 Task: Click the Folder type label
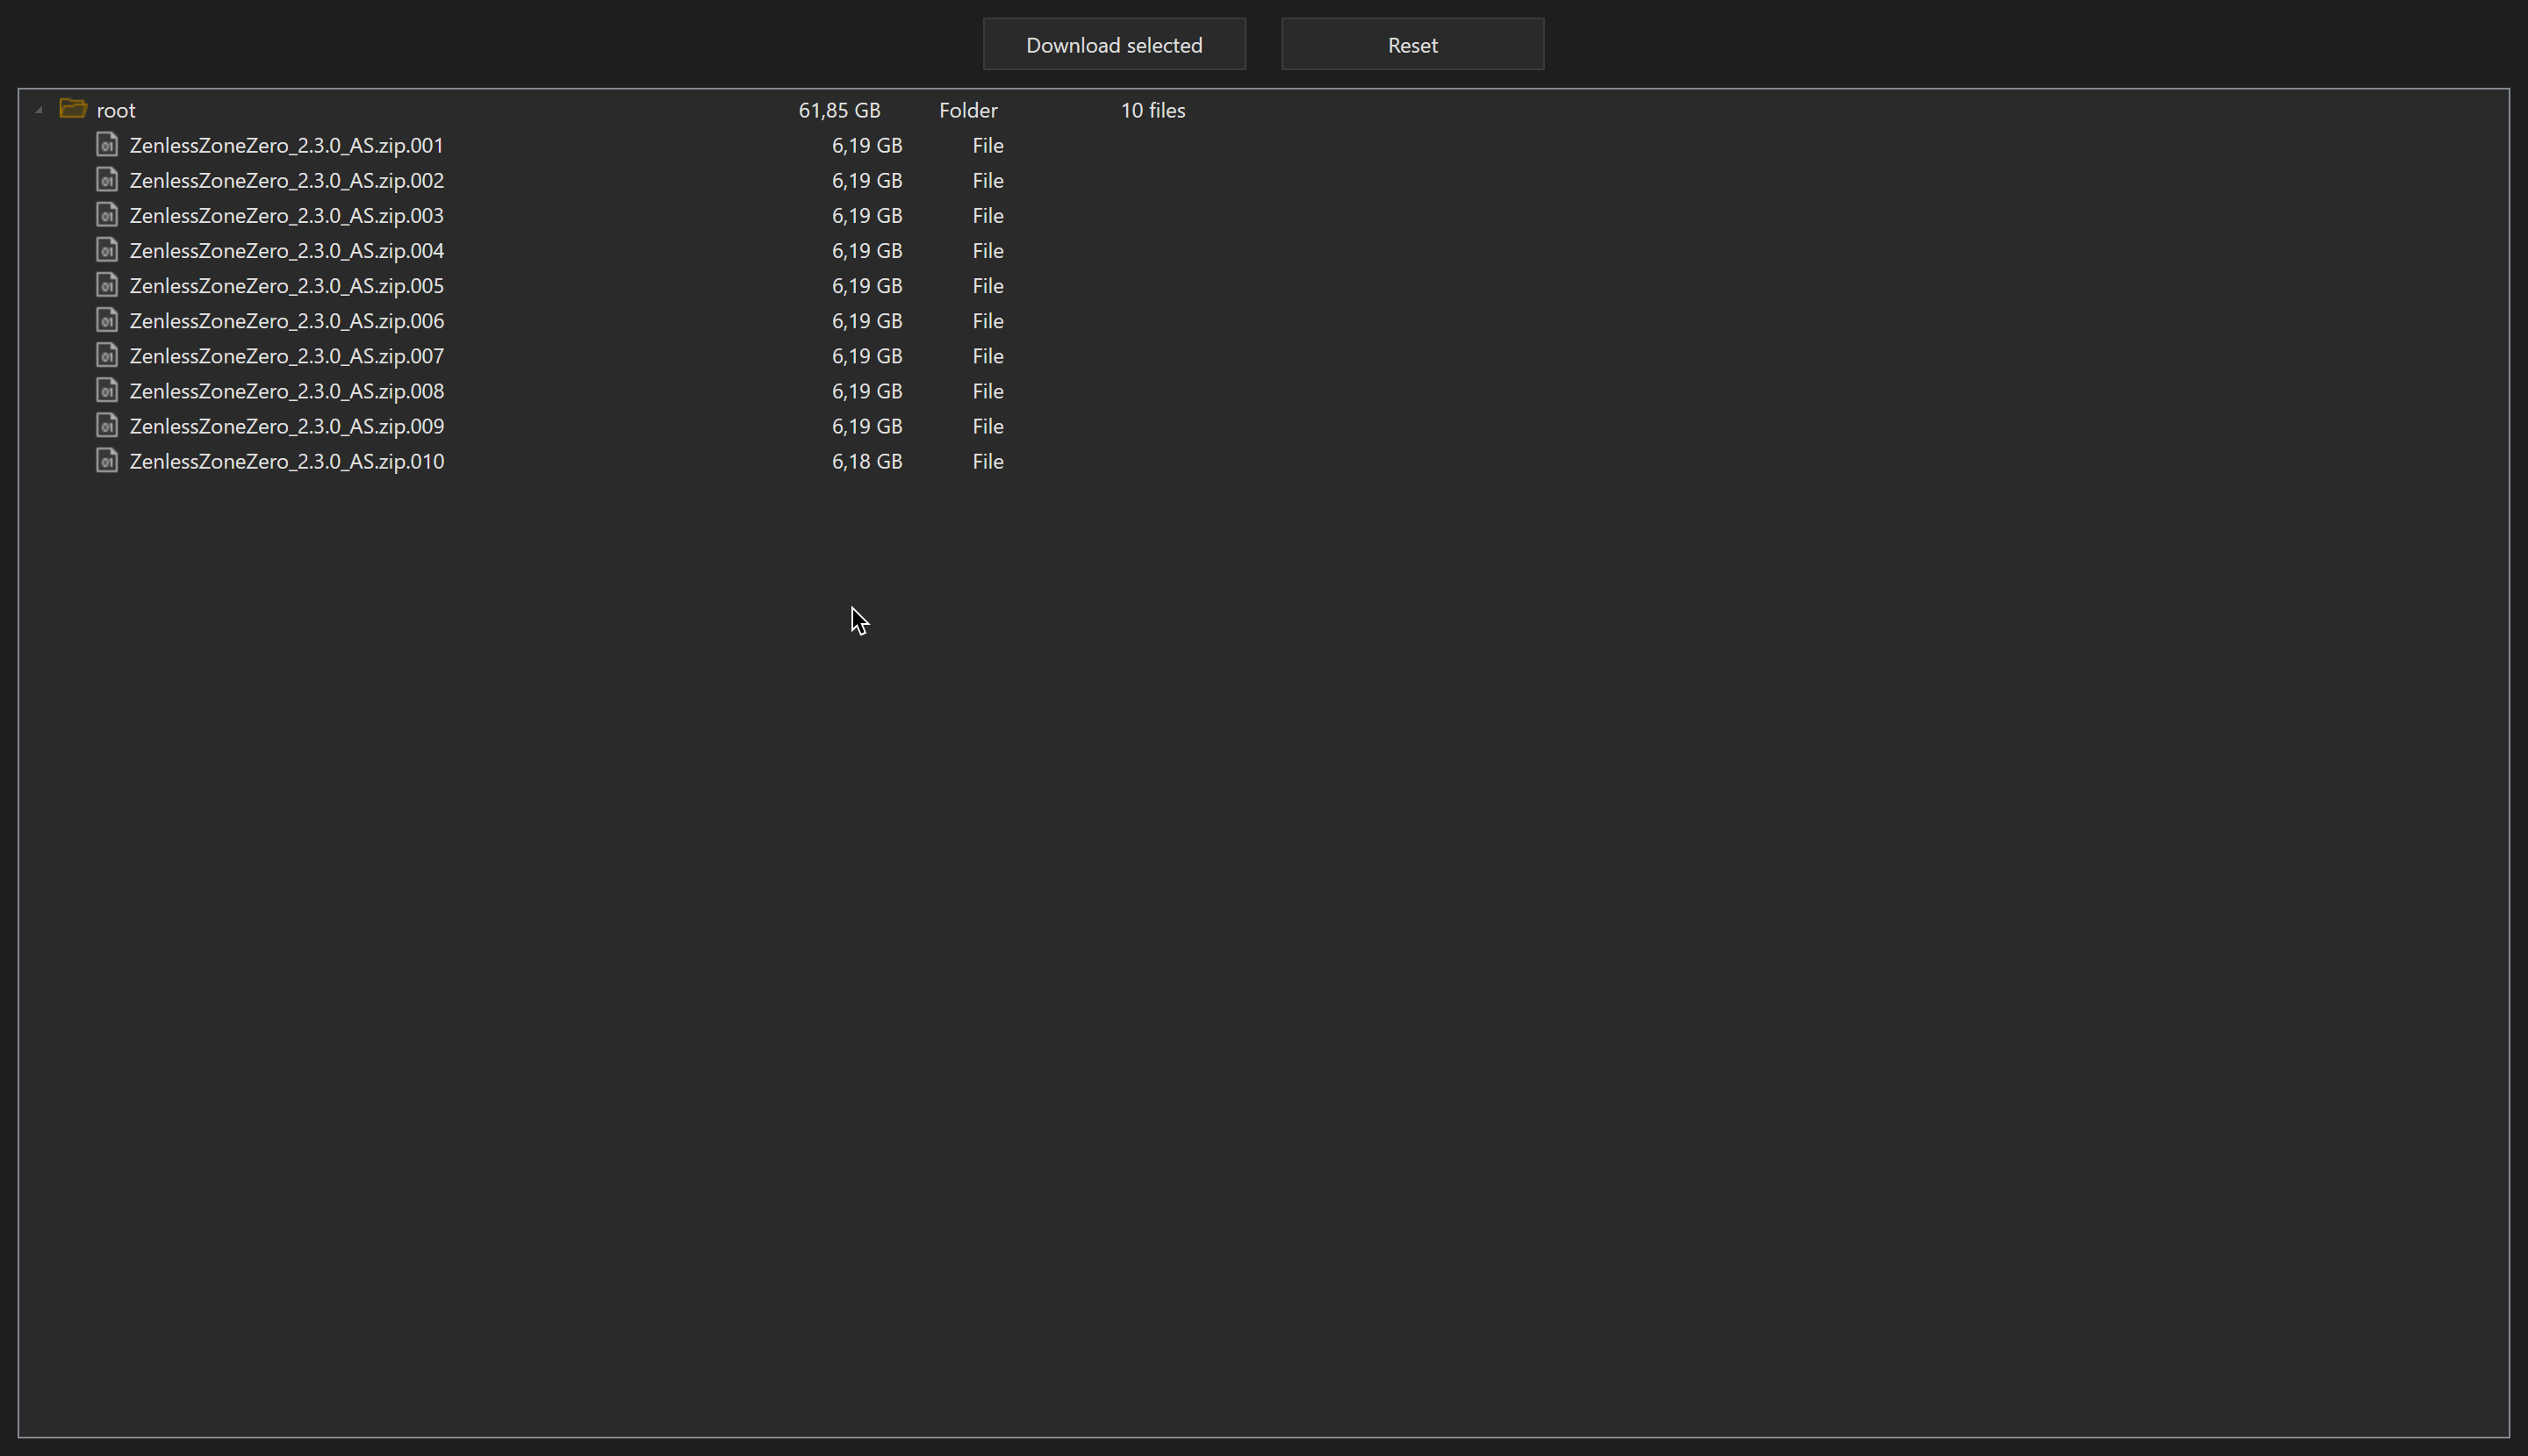point(967,110)
